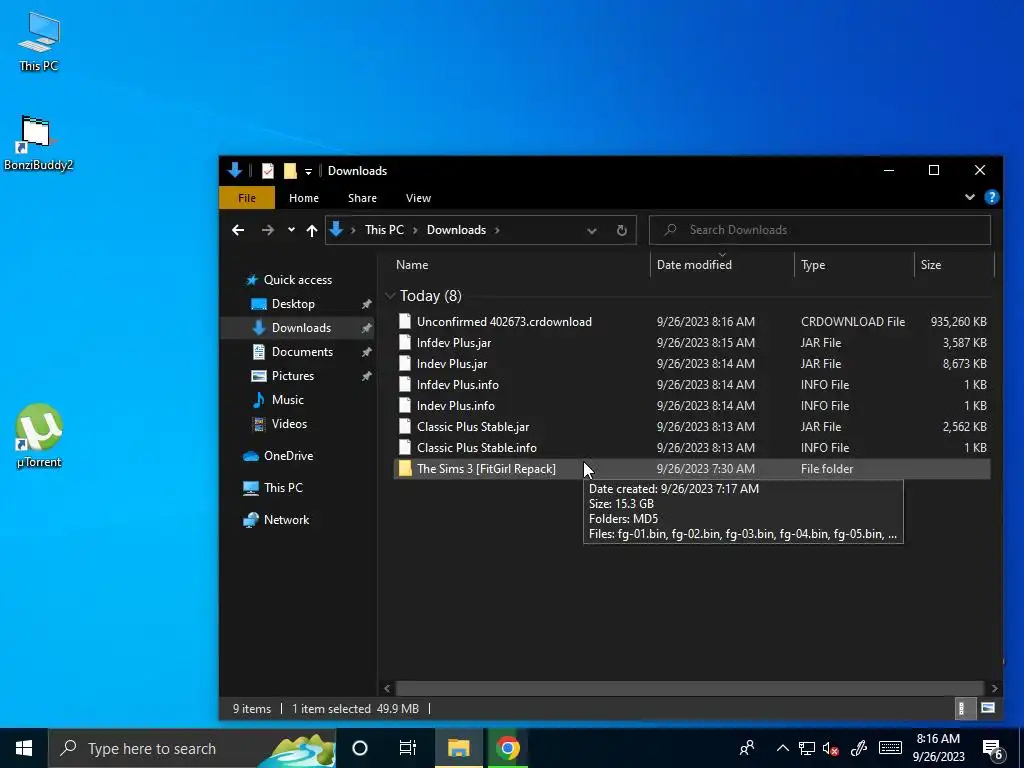Click horizontal scrollbar in file list

tap(690, 688)
